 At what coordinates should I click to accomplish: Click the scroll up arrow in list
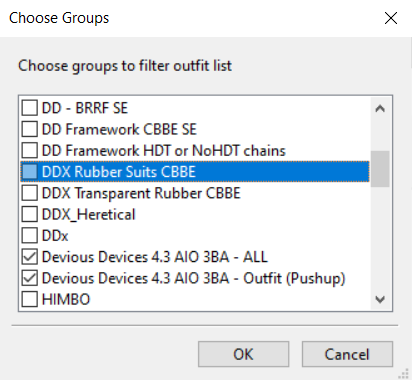tap(380, 108)
